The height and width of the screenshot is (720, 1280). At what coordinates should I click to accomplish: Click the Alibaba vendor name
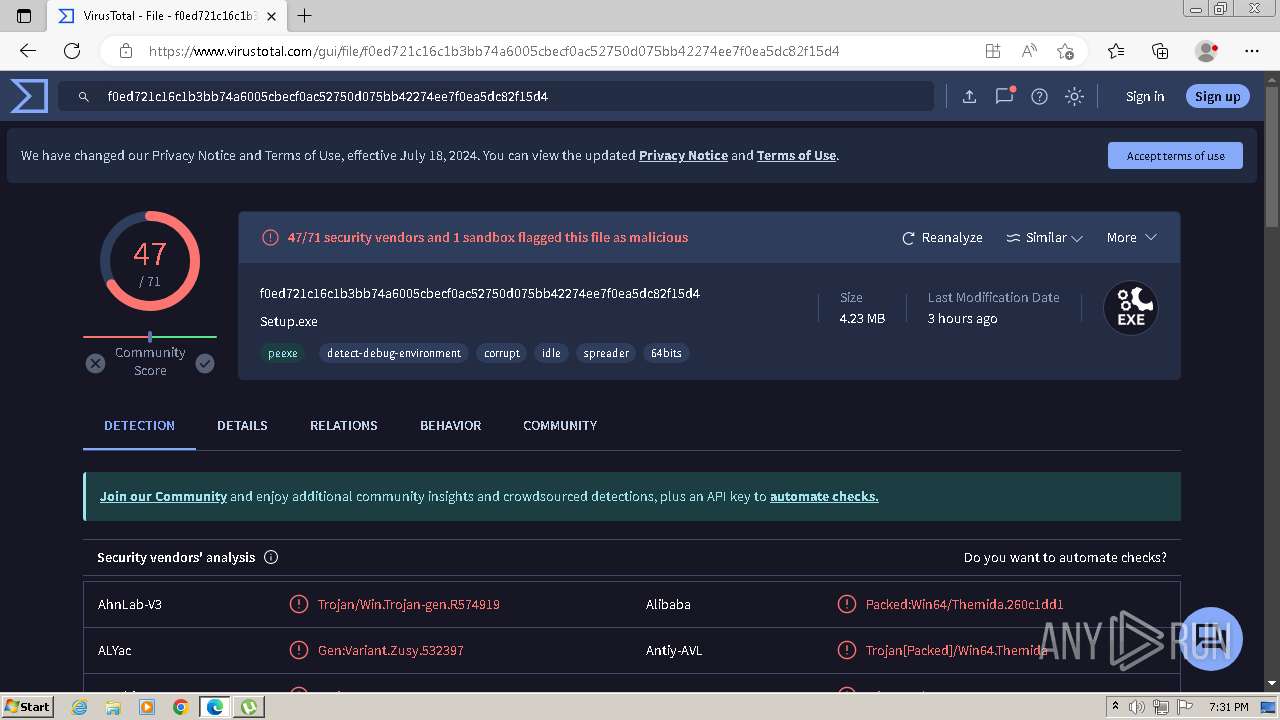point(668,604)
